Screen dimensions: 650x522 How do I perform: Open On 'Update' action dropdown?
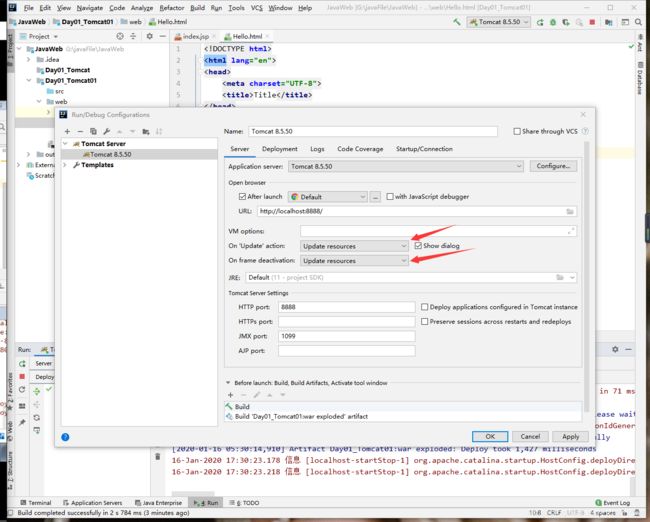point(354,246)
